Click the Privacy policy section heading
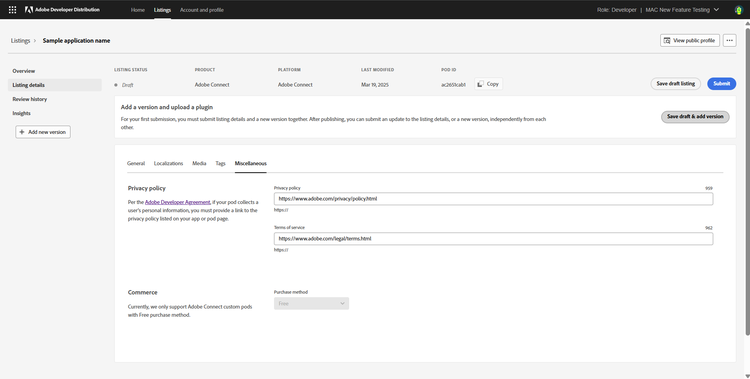This screenshot has width=750, height=379. coord(147,189)
